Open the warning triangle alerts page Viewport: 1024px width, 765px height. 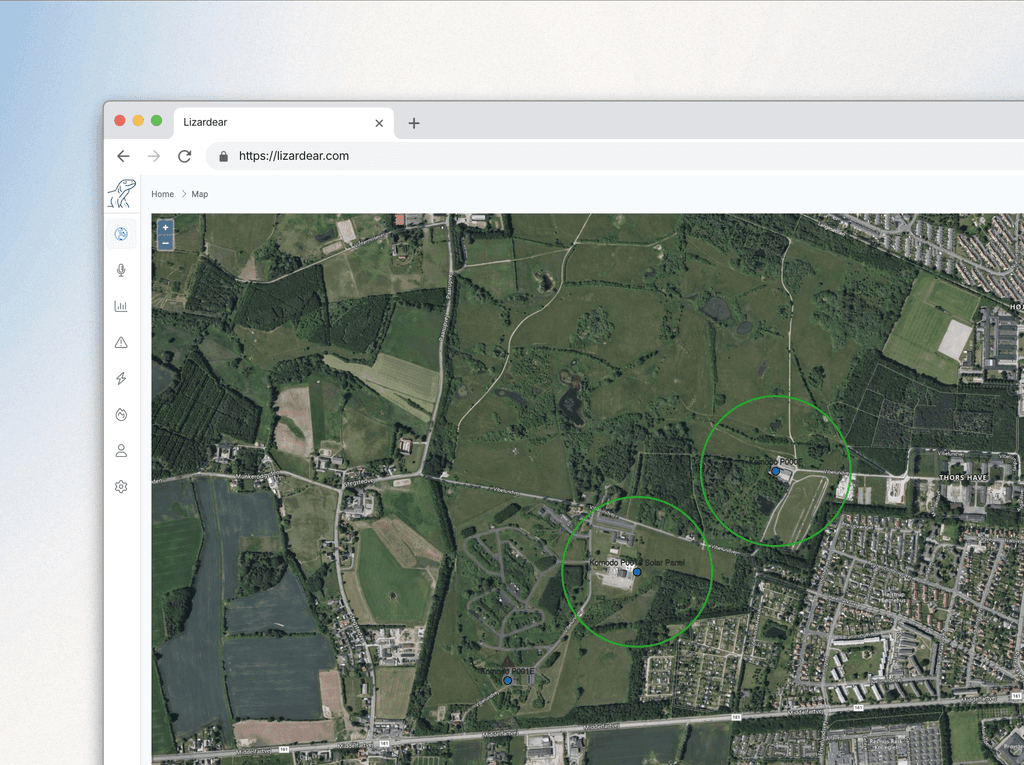121,343
